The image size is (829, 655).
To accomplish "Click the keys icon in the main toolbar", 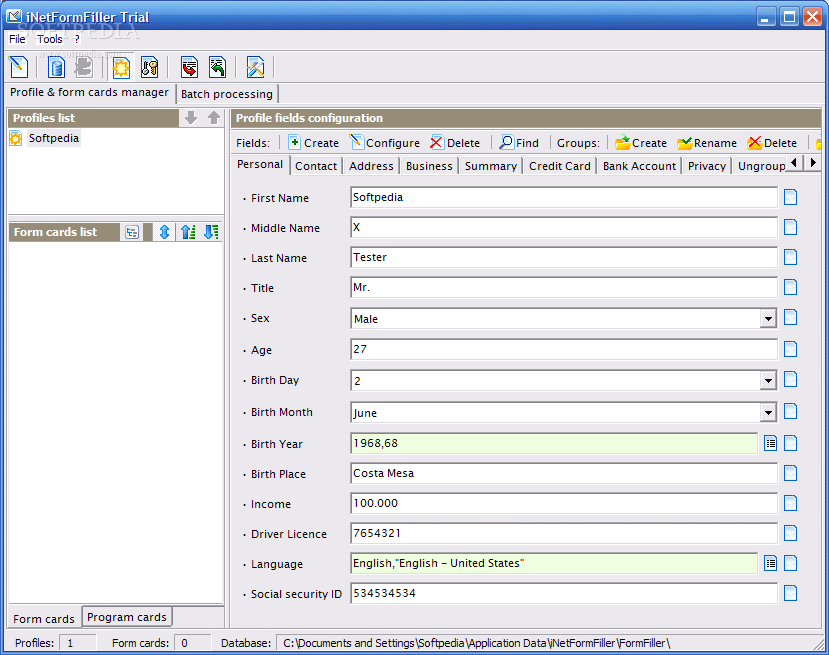I will [149, 67].
